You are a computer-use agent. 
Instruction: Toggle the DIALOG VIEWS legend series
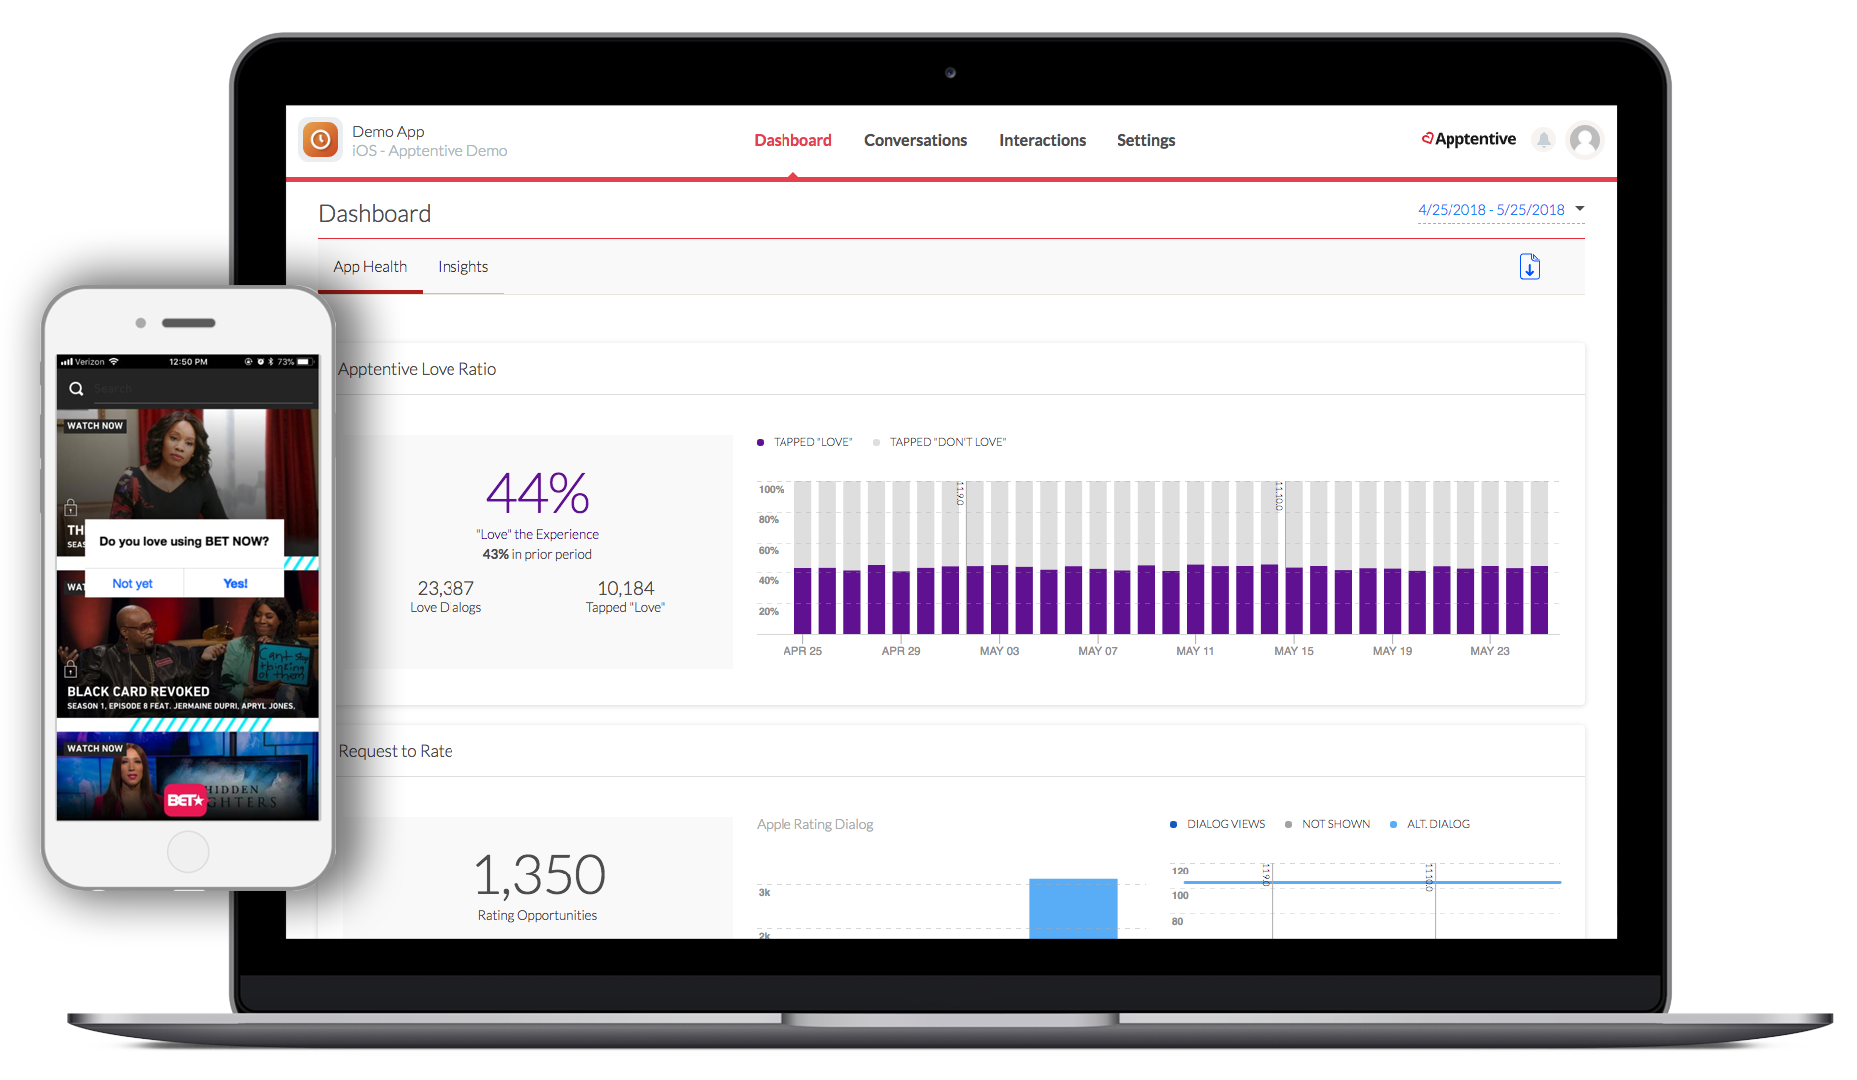tap(1218, 824)
